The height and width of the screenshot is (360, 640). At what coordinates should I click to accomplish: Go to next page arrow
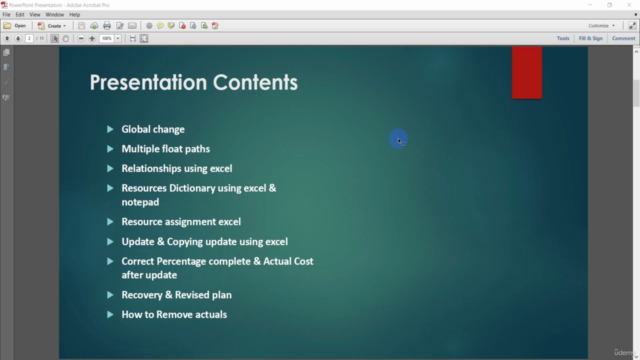point(18,38)
